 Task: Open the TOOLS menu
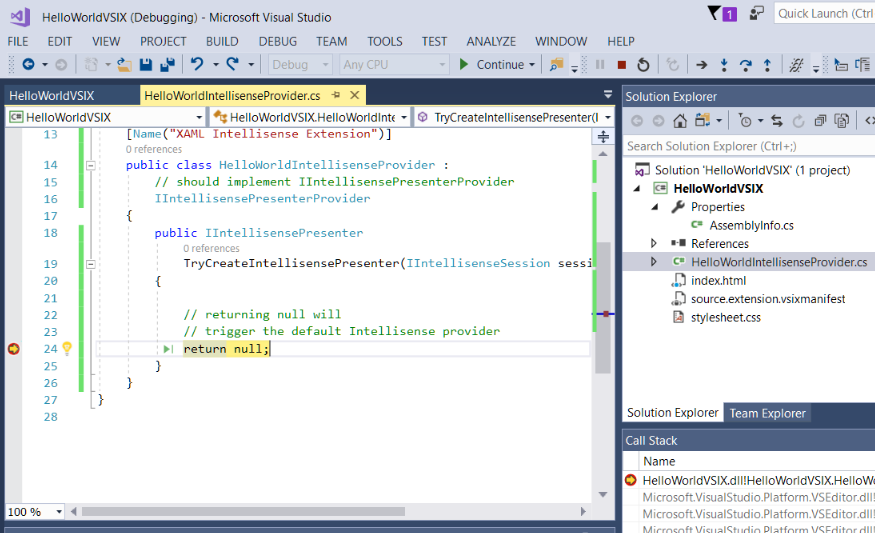pos(384,41)
